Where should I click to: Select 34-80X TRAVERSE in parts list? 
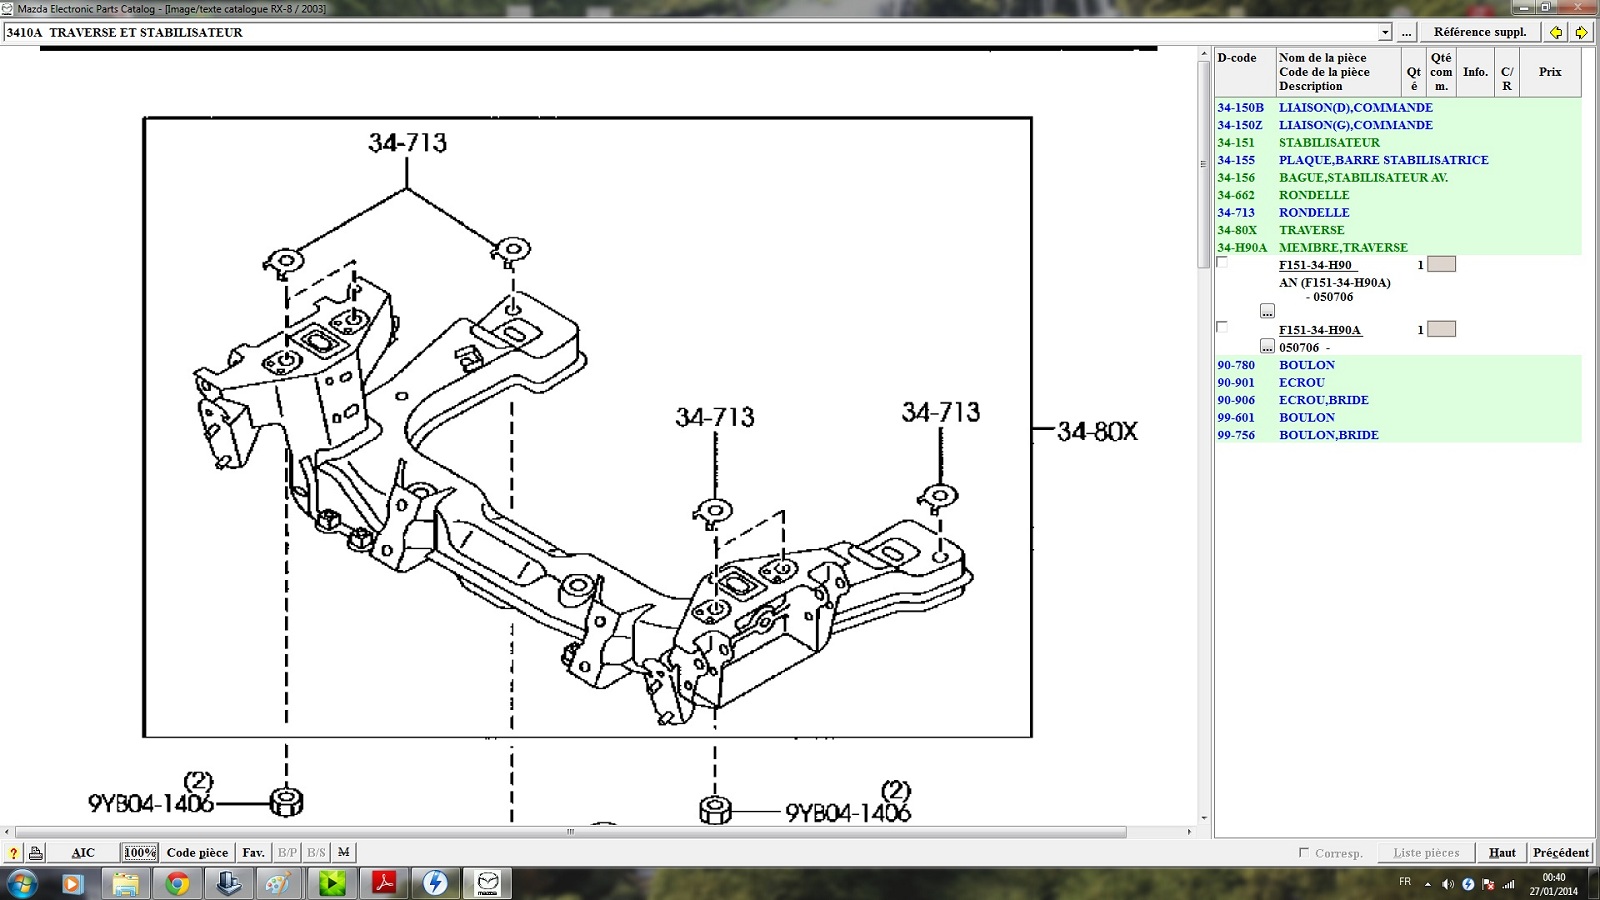point(1311,230)
